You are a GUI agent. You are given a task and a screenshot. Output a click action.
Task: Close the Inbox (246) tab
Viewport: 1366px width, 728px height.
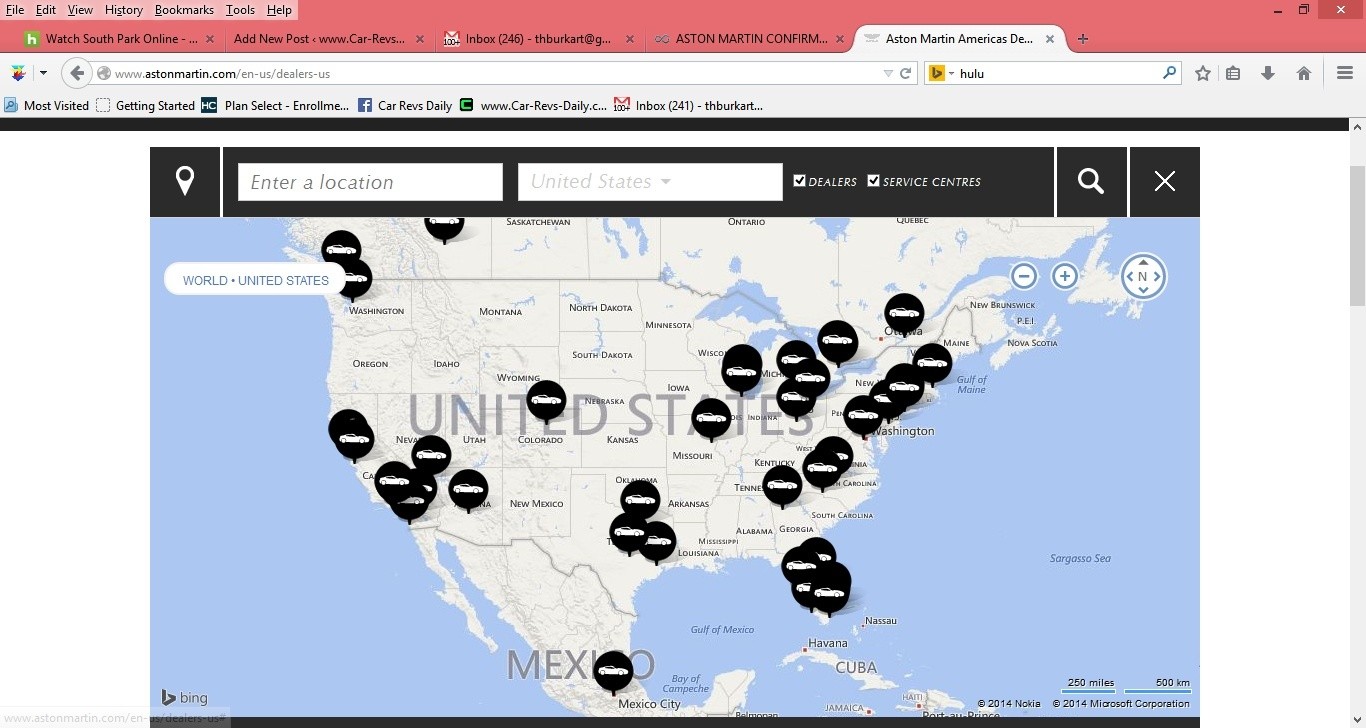pos(629,39)
